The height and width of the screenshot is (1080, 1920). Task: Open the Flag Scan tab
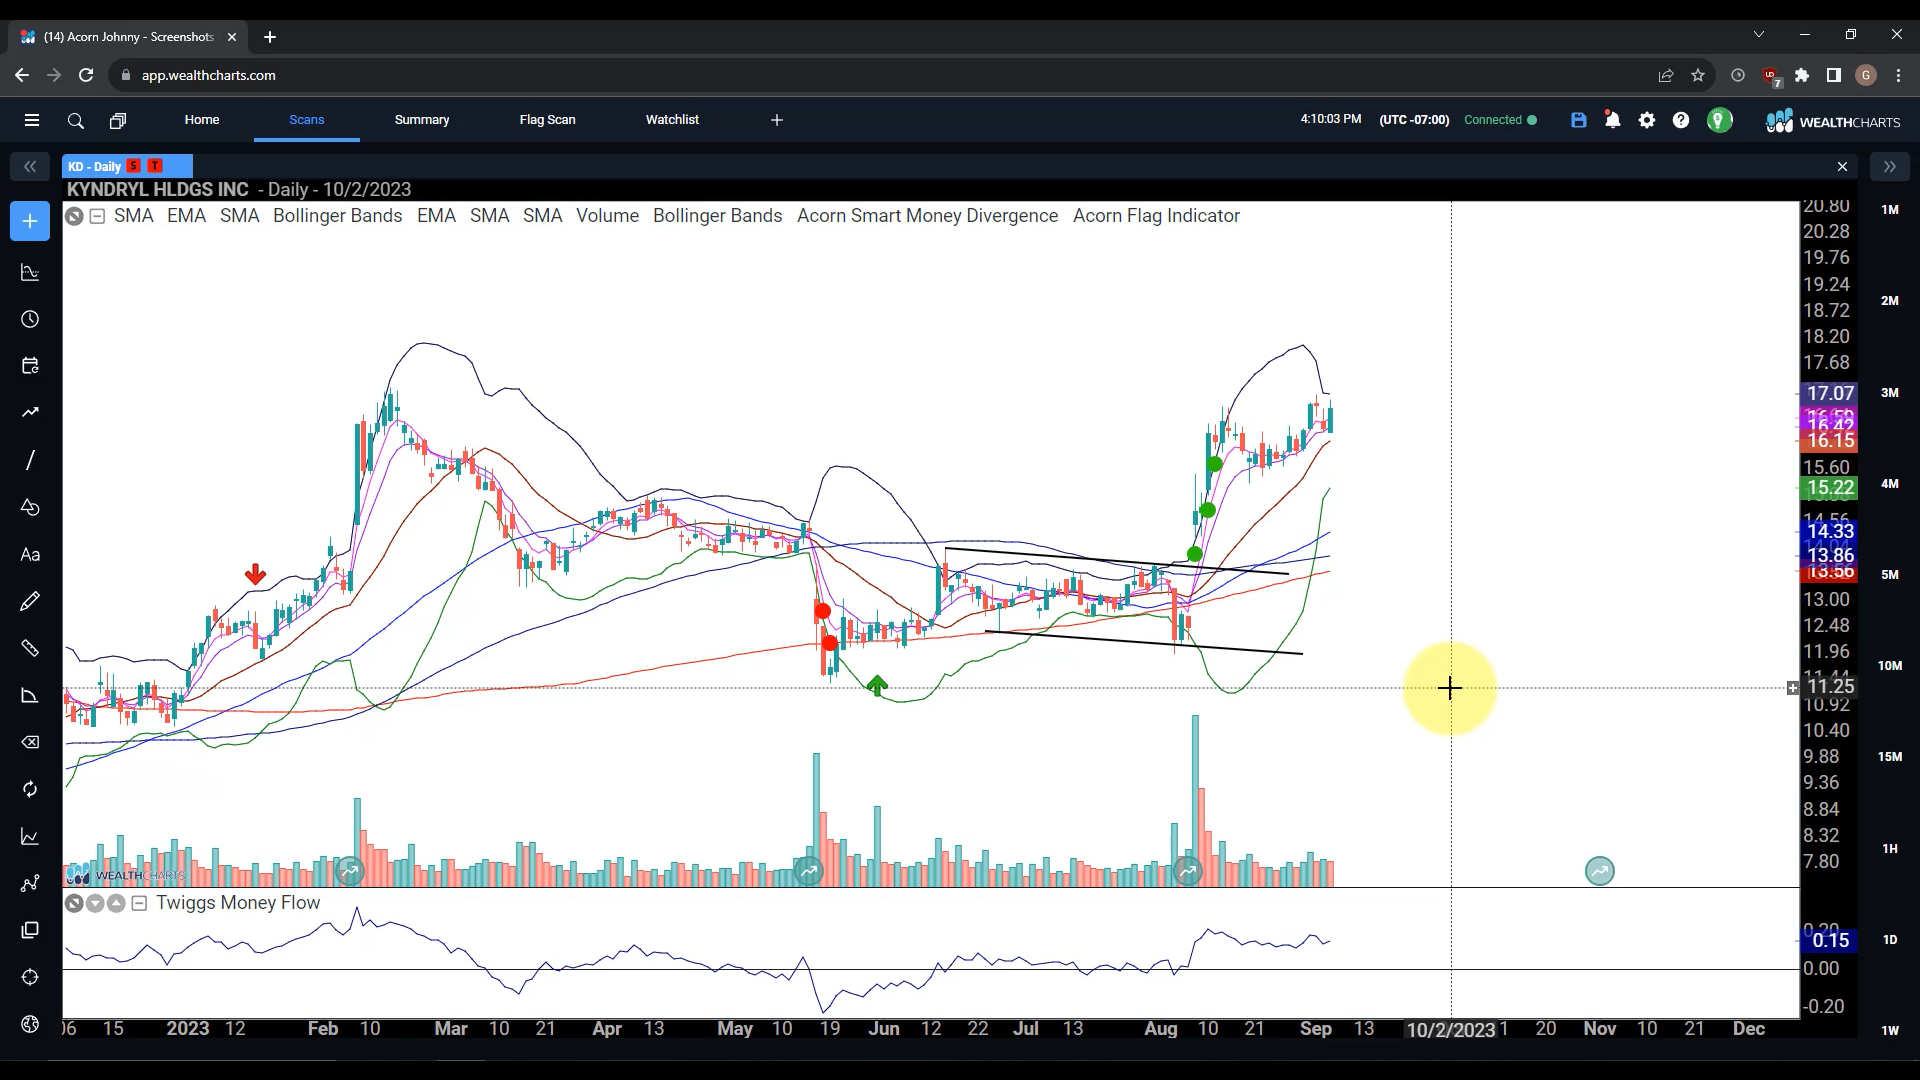click(x=547, y=119)
